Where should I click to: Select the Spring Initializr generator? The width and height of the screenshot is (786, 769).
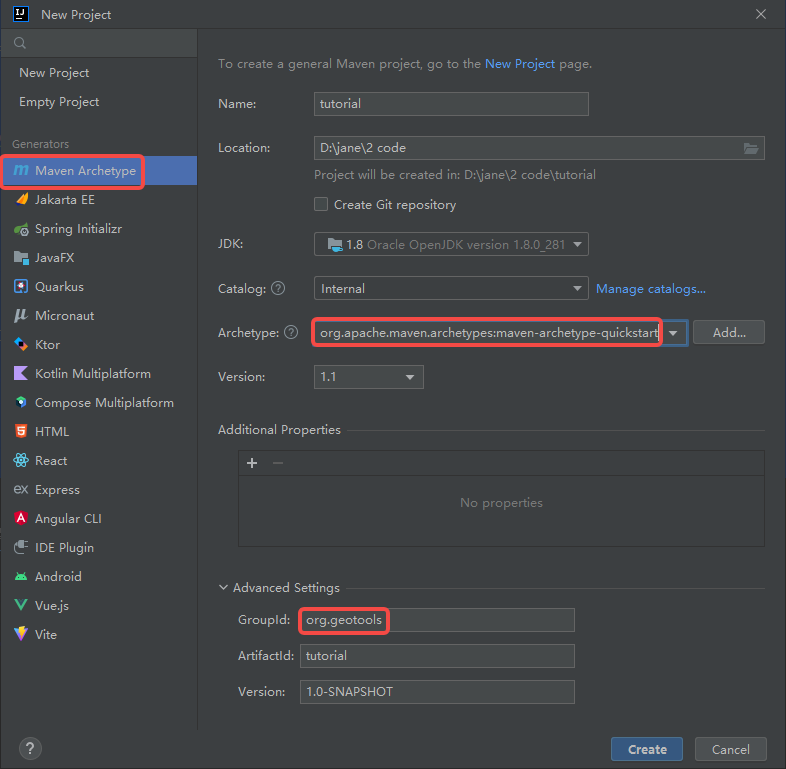(x=99, y=229)
